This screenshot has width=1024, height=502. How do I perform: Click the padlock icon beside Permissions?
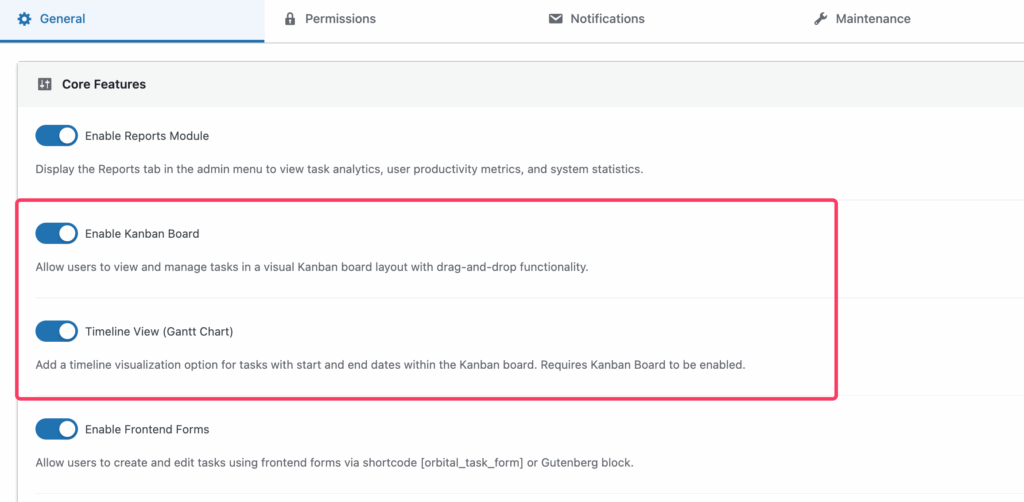290,19
